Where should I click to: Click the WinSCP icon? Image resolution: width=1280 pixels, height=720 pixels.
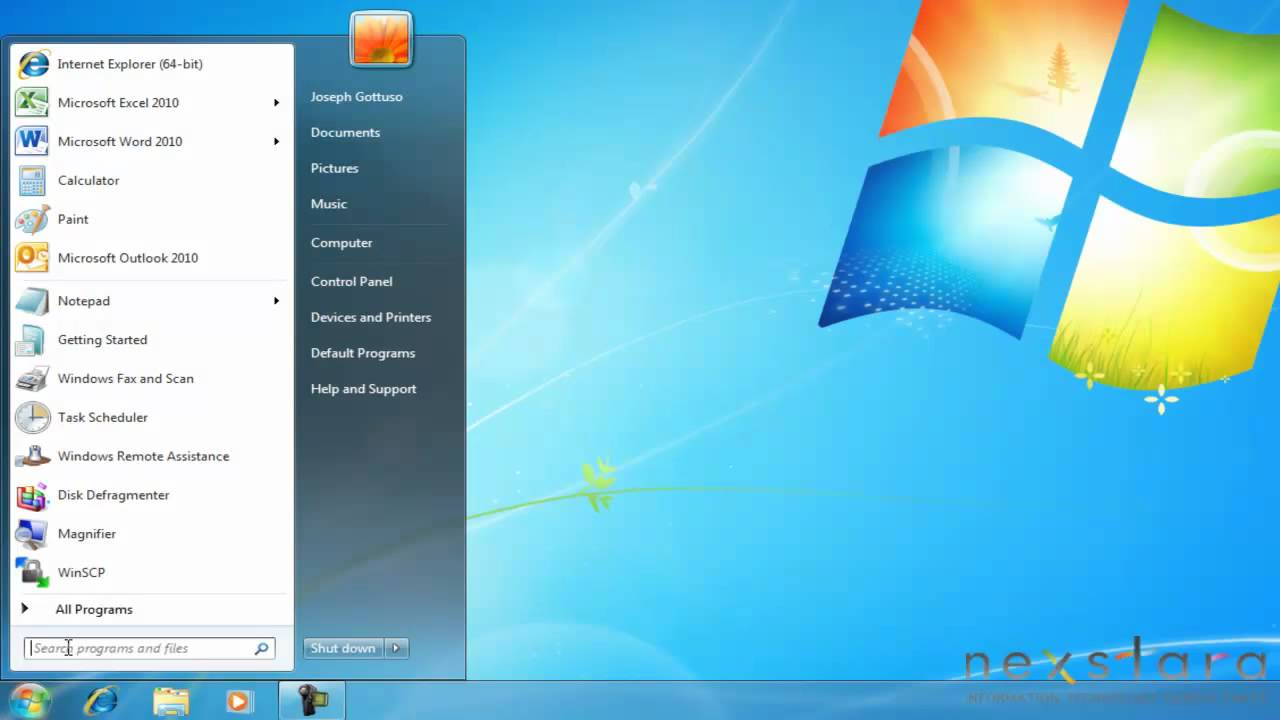(x=32, y=573)
